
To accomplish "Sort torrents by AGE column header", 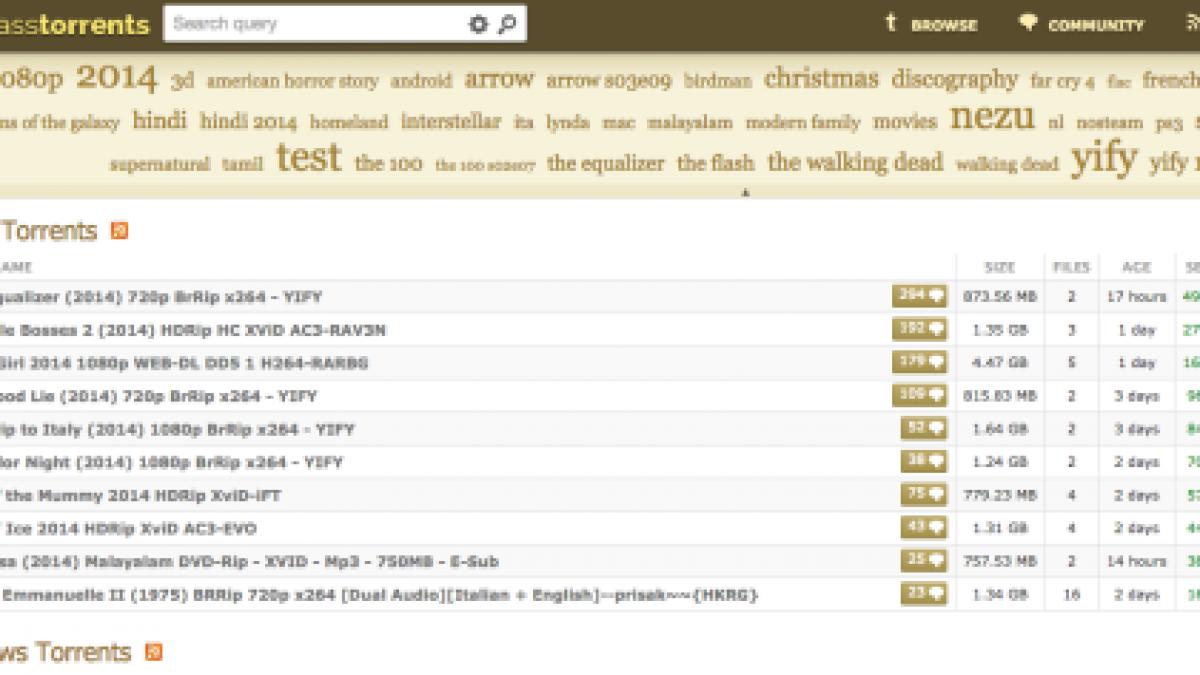I will click(1136, 267).
